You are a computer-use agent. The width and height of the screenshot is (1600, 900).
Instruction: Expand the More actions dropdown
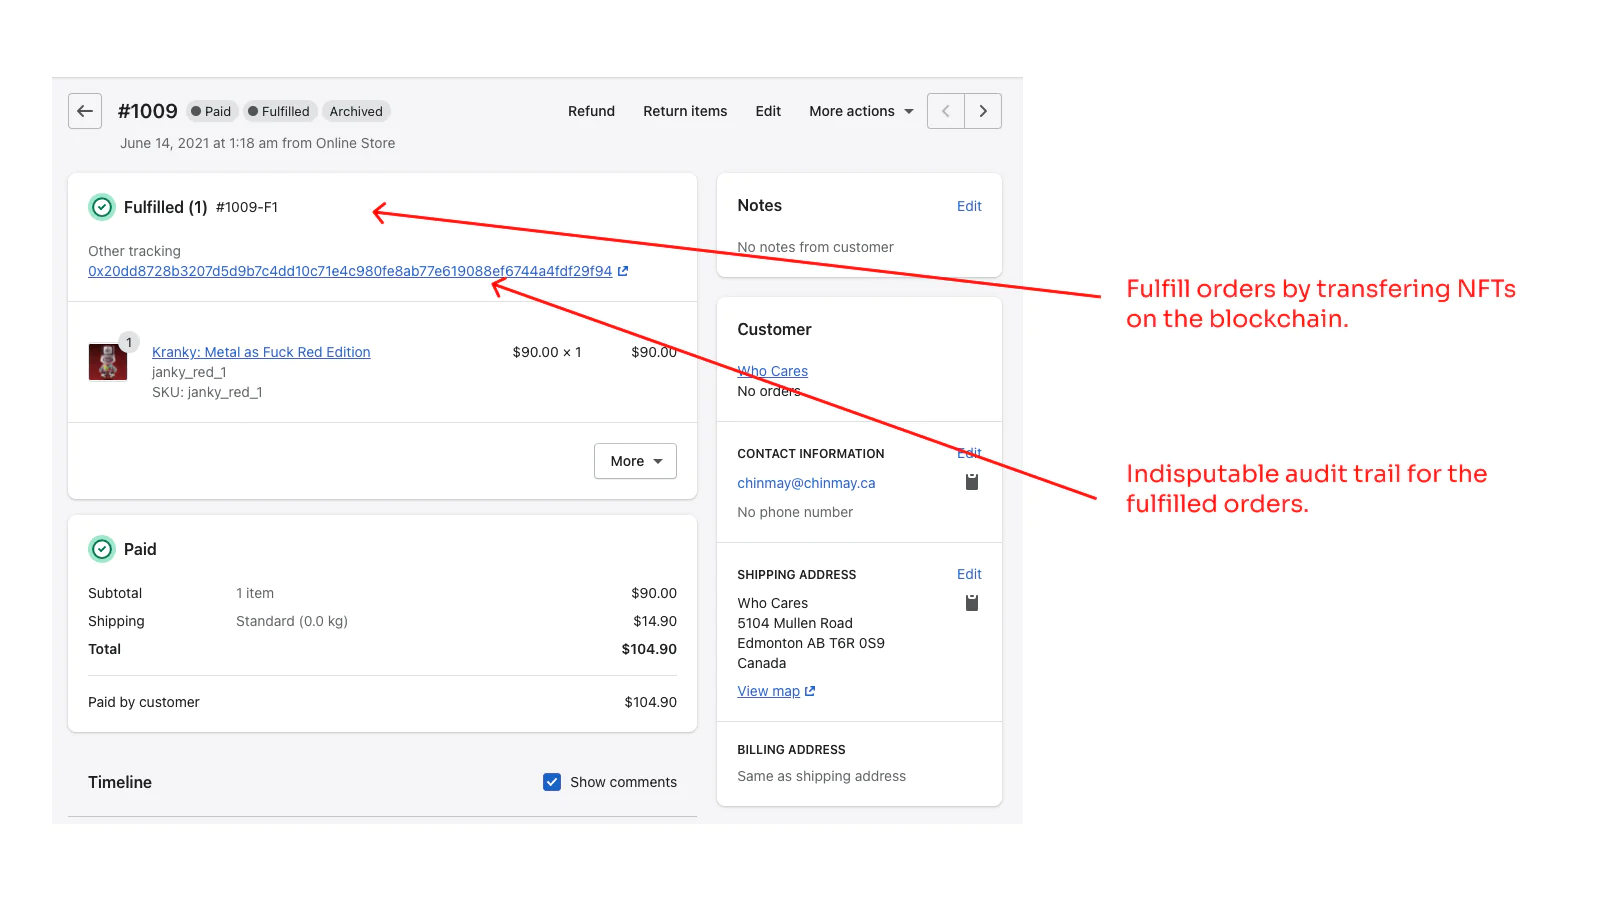pos(860,111)
